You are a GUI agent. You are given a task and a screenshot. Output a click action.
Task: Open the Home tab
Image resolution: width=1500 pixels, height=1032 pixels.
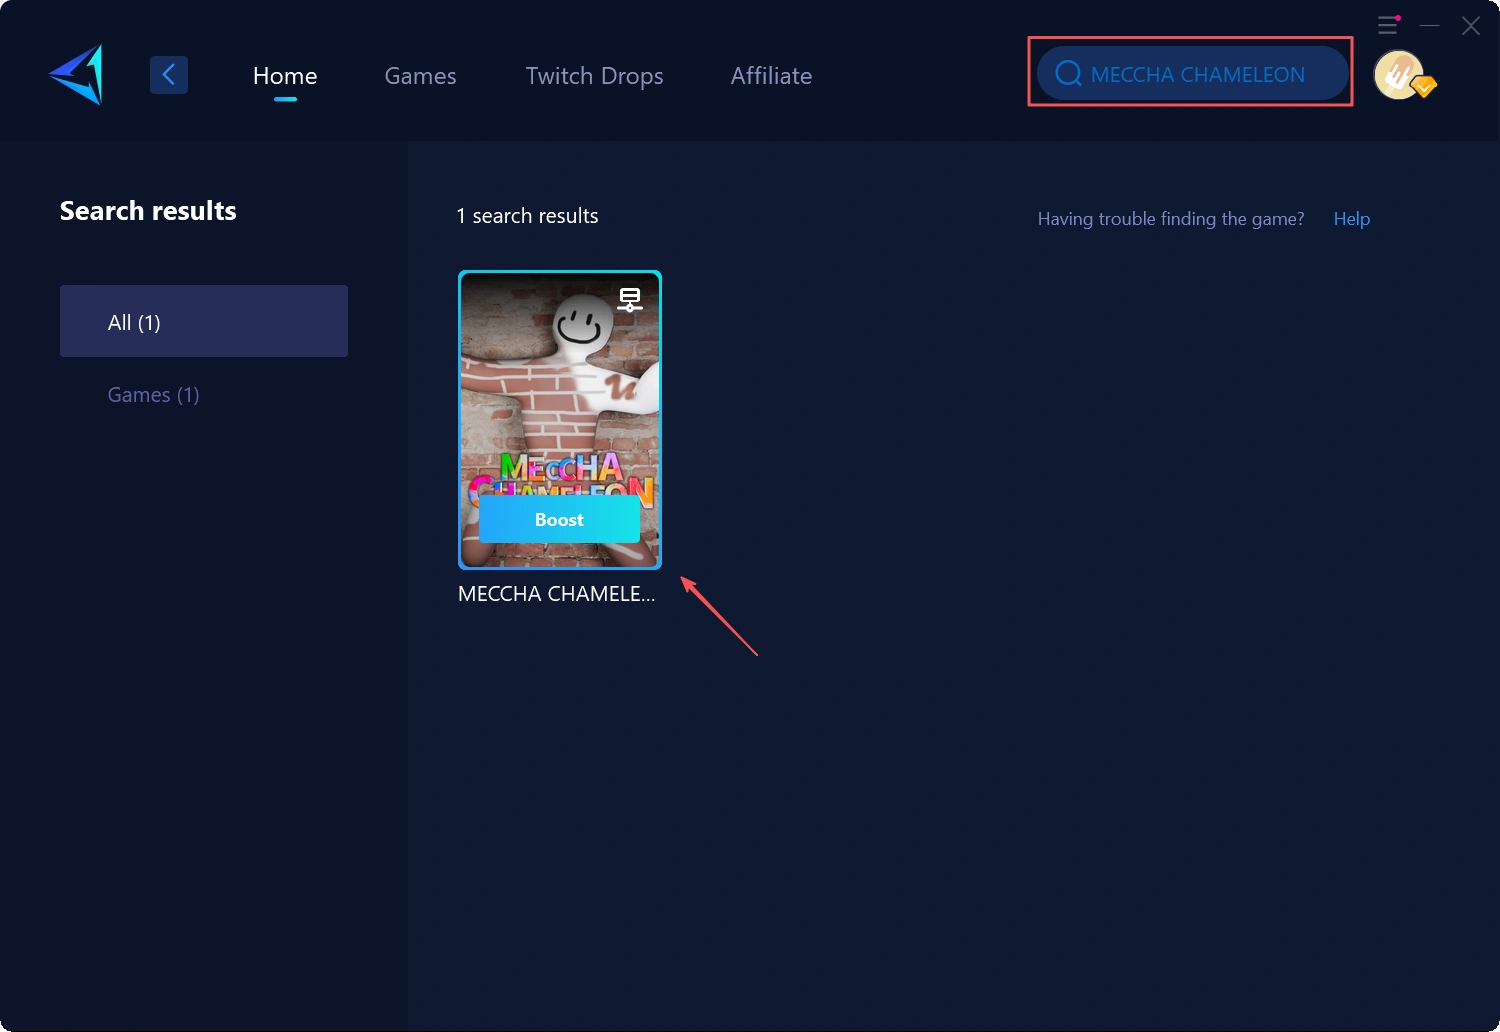pyautogui.click(x=285, y=76)
